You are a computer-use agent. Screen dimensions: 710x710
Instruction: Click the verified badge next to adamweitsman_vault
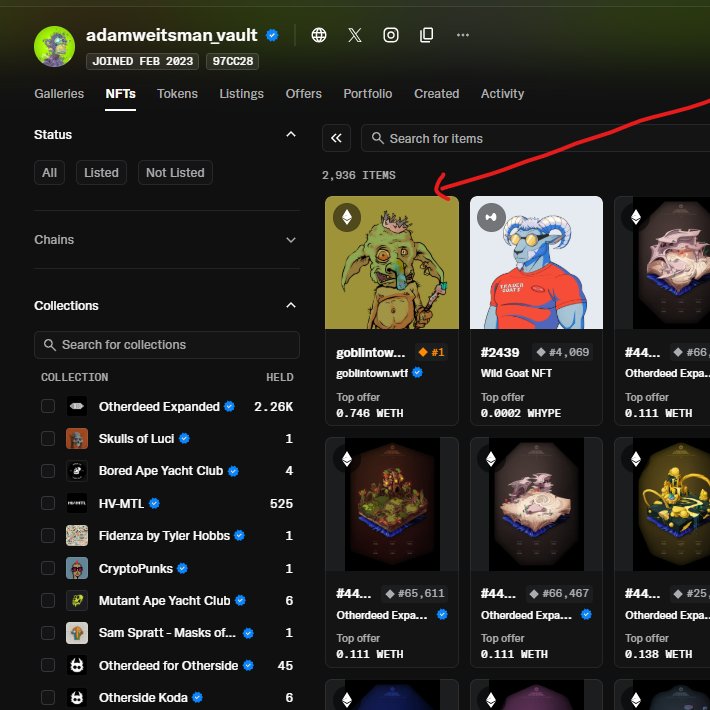(x=272, y=35)
